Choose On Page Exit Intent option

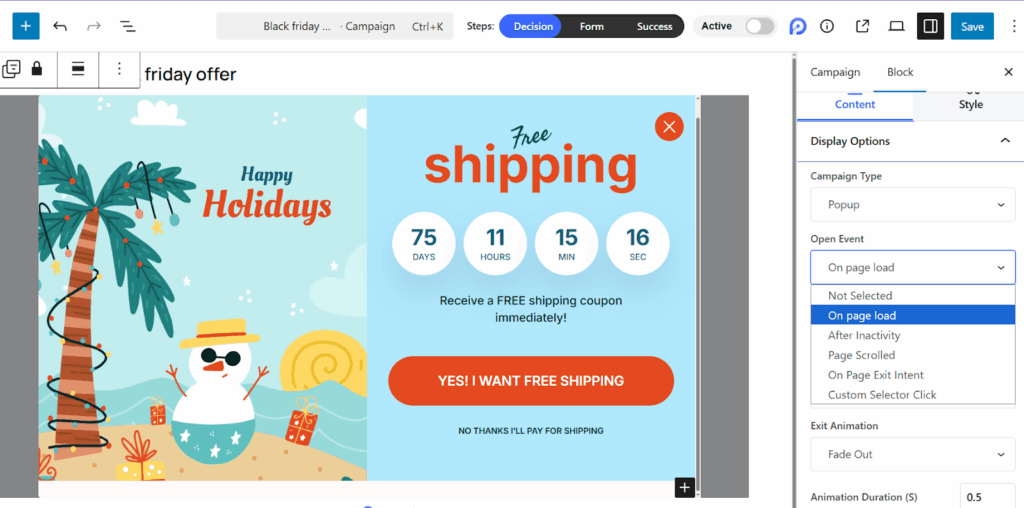coord(875,375)
